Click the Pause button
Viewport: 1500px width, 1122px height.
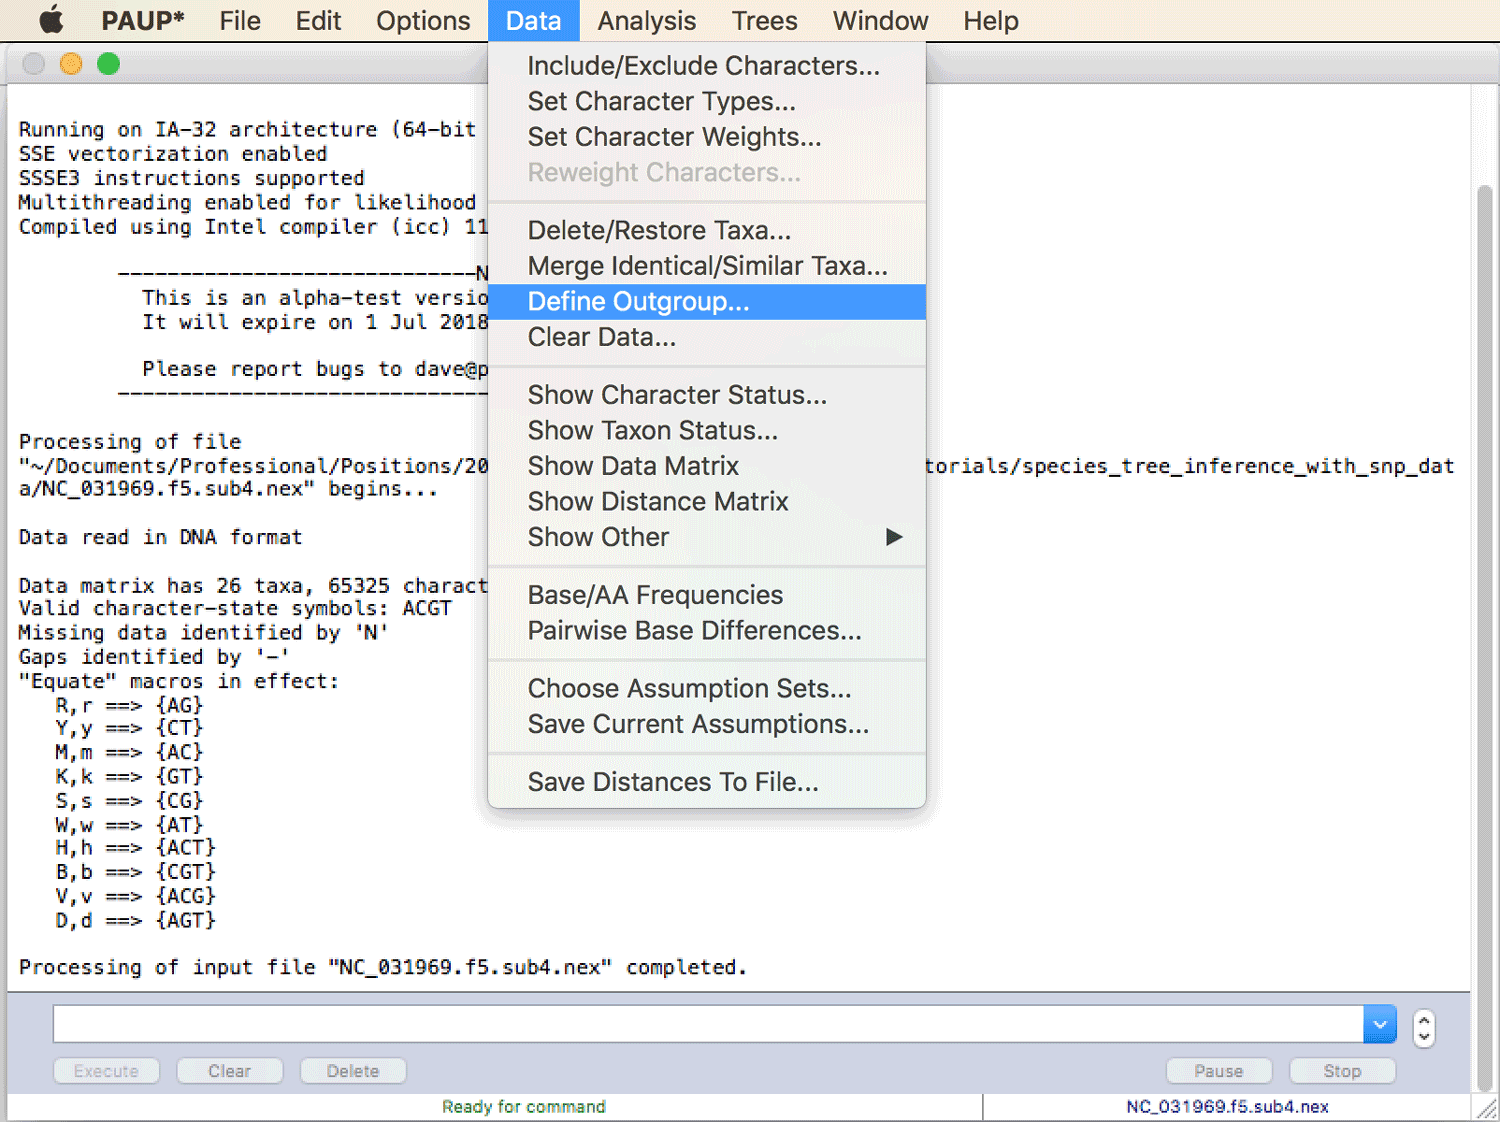tap(1219, 1071)
